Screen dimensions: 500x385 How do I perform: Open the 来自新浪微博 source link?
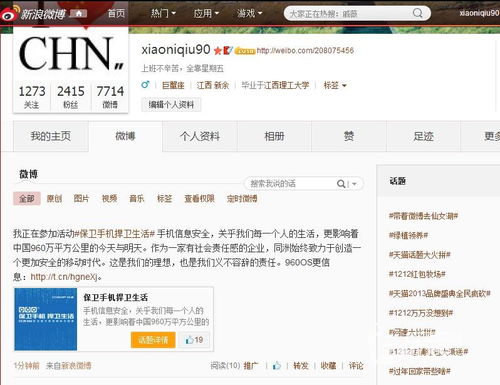tap(69, 366)
